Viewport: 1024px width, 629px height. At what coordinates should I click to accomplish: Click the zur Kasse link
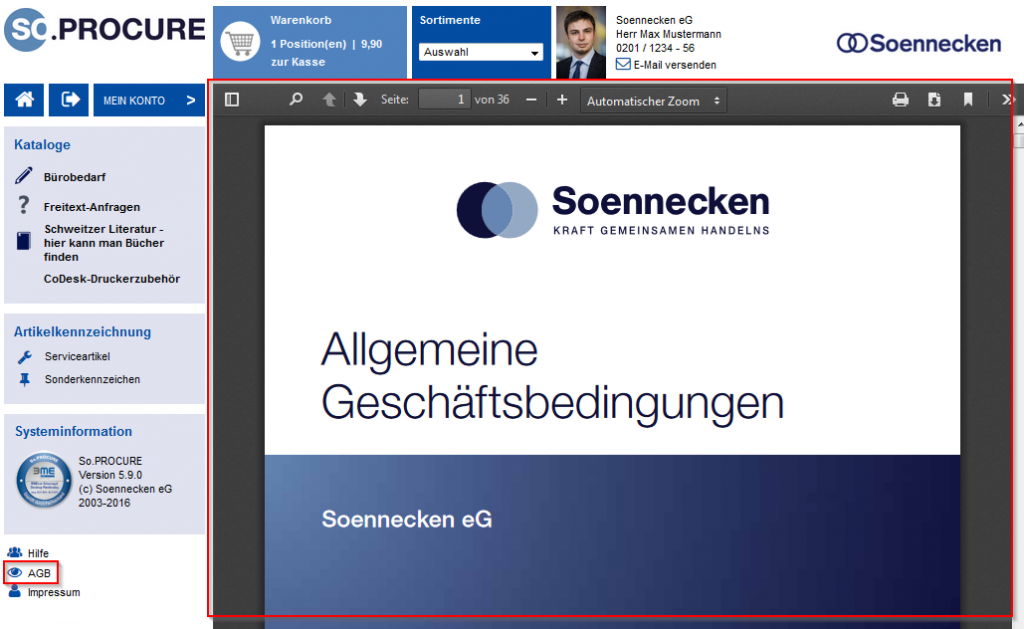pyautogui.click(x=298, y=62)
